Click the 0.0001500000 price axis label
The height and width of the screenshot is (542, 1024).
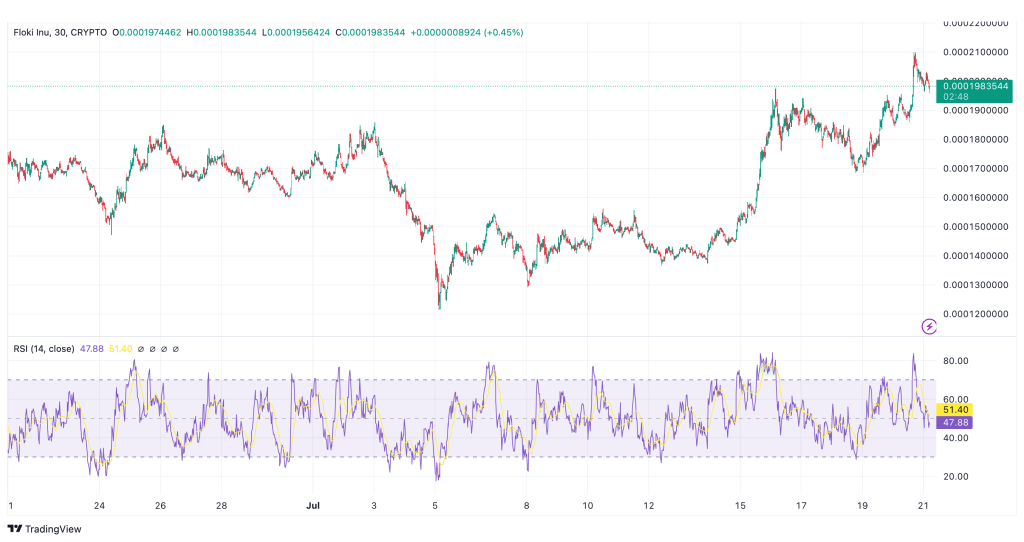coord(976,227)
